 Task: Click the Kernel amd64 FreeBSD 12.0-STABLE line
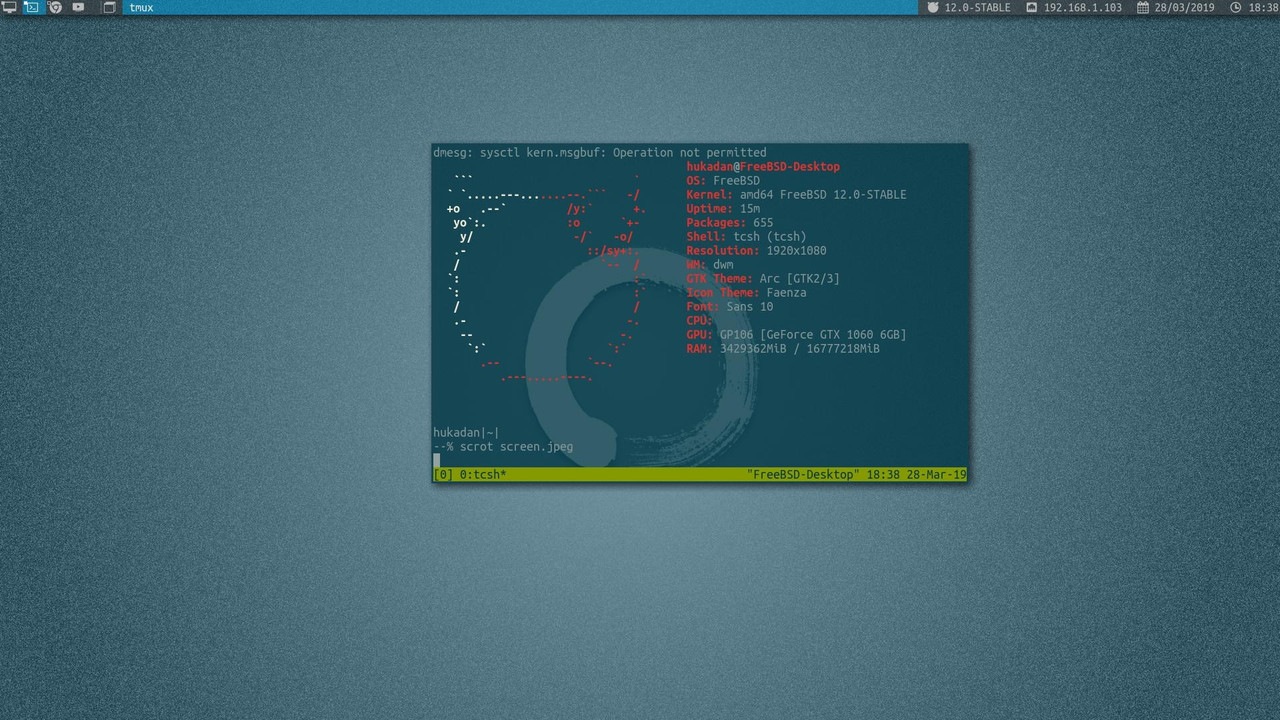[x=796, y=195]
